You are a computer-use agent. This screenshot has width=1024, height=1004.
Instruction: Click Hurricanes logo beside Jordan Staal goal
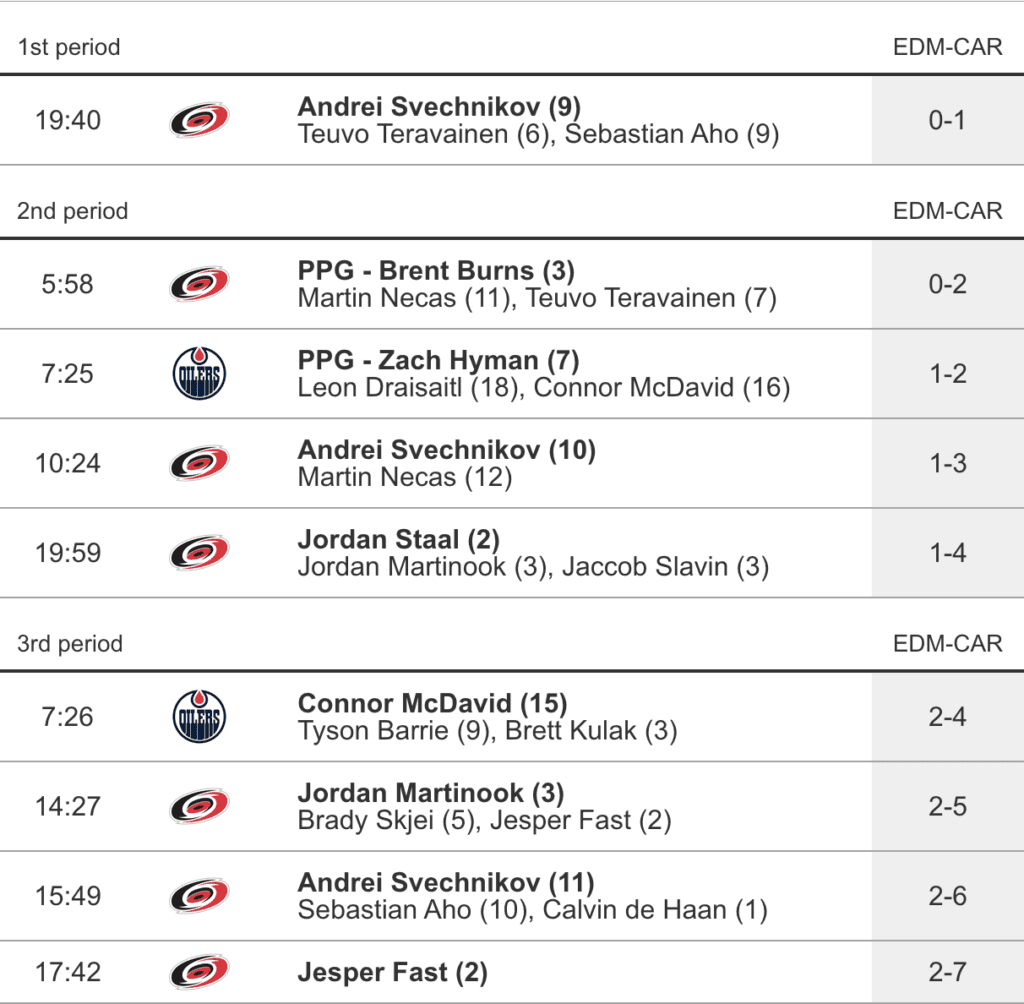tap(199, 553)
